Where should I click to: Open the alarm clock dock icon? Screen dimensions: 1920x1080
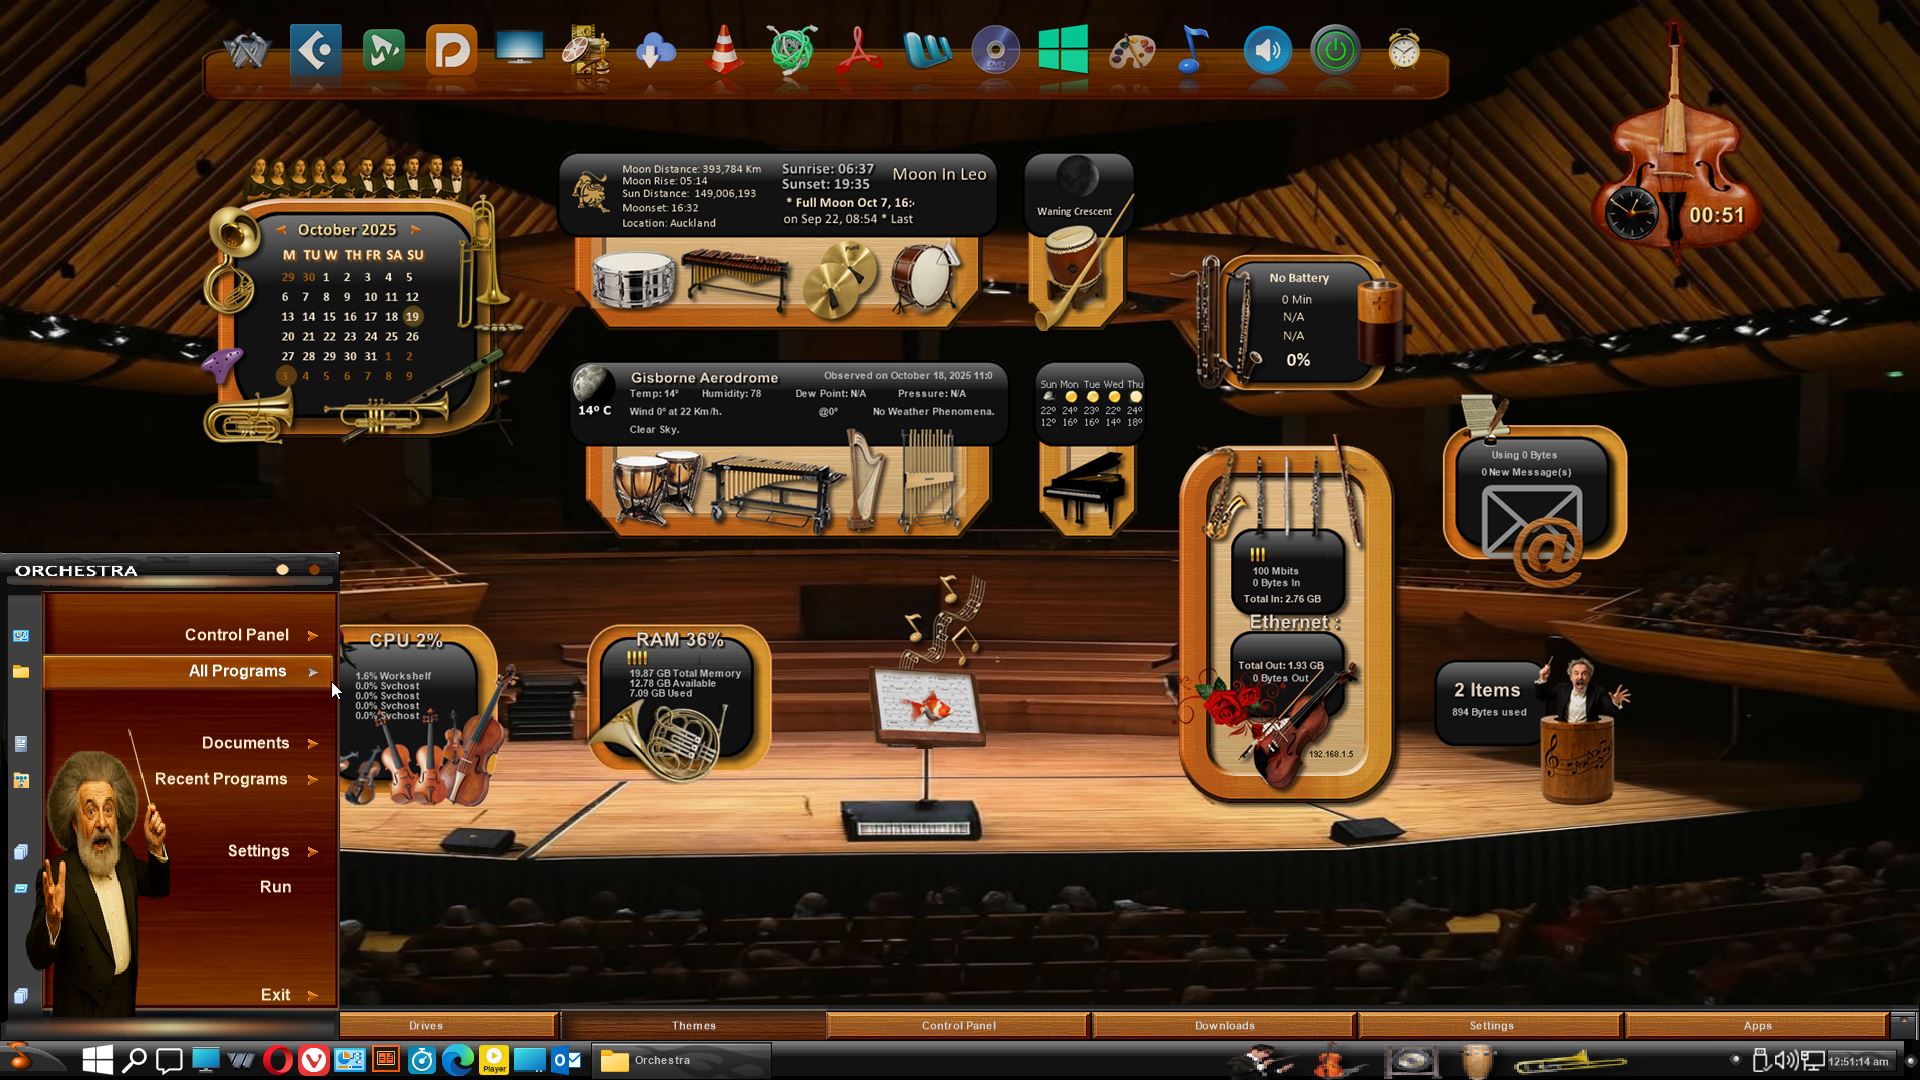(1403, 50)
